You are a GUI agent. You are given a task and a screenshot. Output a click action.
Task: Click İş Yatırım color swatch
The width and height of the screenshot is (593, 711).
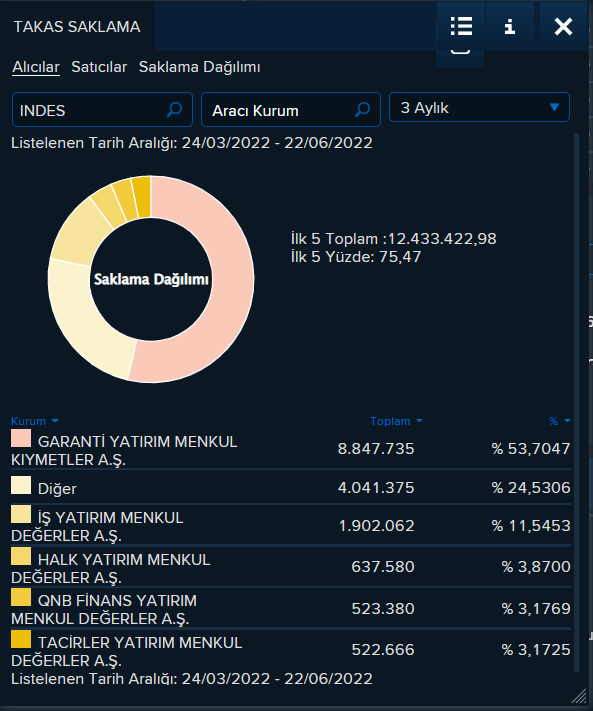click(x=21, y=514)
